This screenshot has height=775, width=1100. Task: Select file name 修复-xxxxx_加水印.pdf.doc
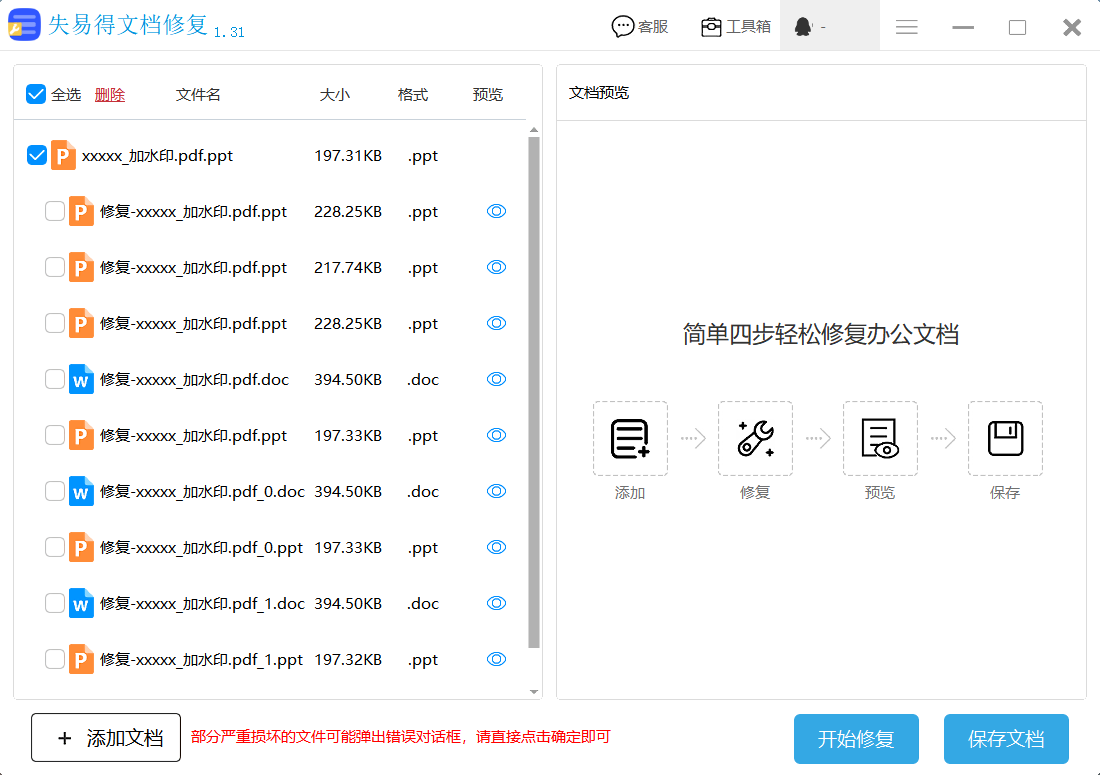(x=194, y=379)
